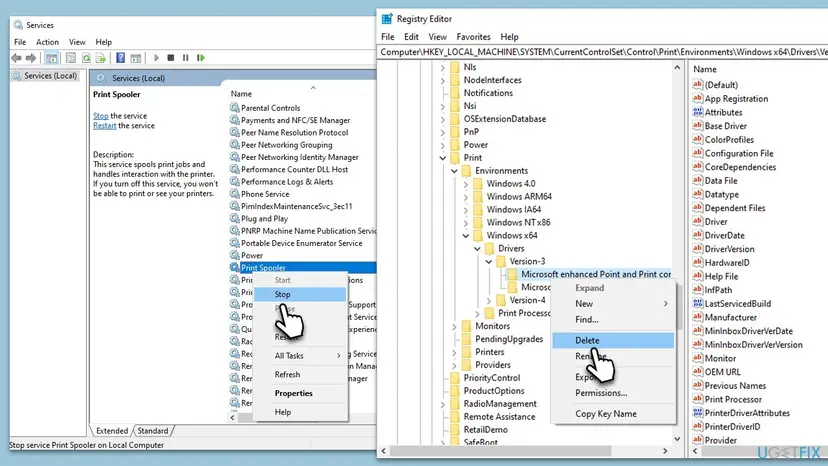The height and width of the screenshot is (466, 828).
Task: Select the DriverVersion registry value
Action: pos(729,249)
